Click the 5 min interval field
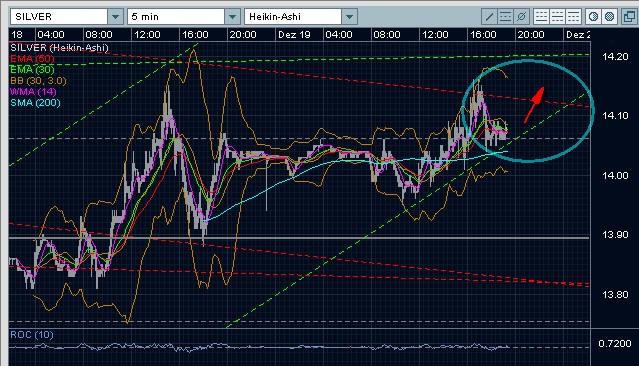 pyautogui.click(x=176, y=17)
